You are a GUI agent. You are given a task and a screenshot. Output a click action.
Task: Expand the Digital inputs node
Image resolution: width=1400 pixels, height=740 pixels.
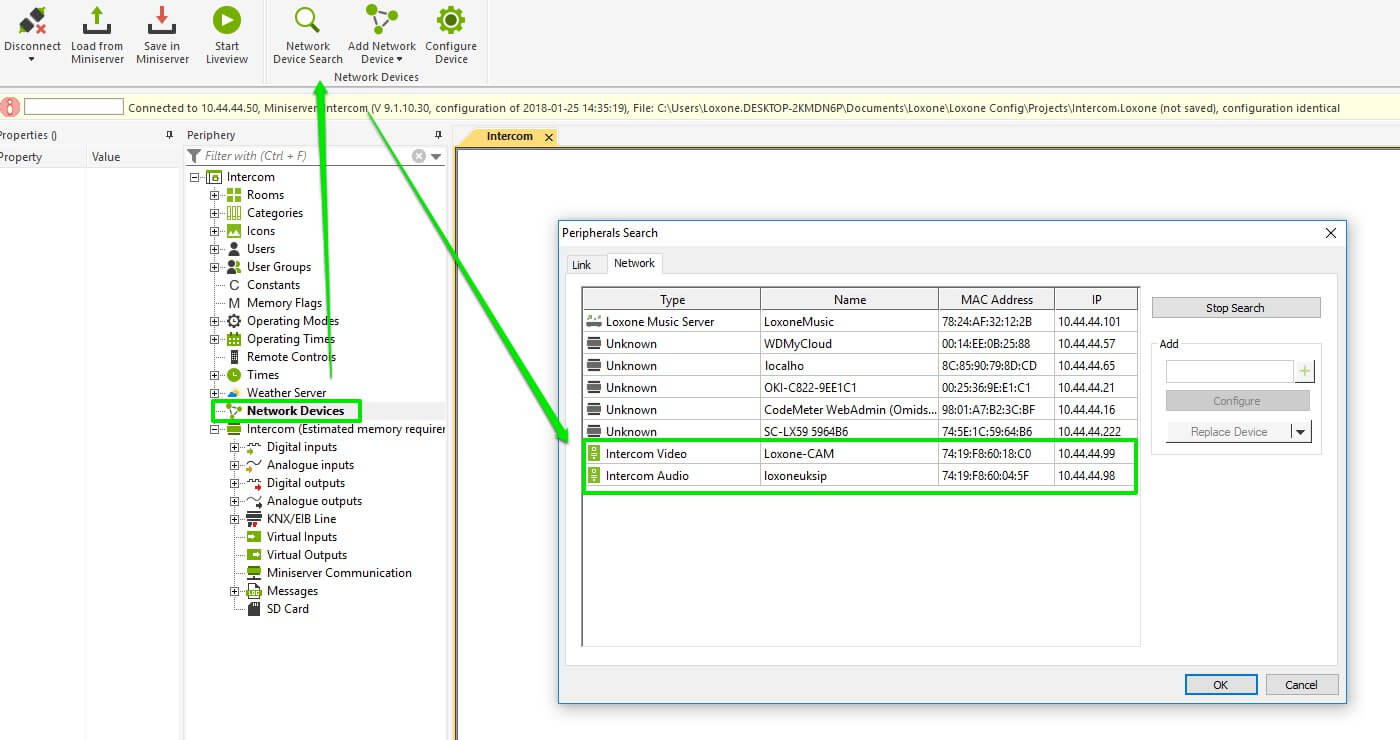(234, 447)
